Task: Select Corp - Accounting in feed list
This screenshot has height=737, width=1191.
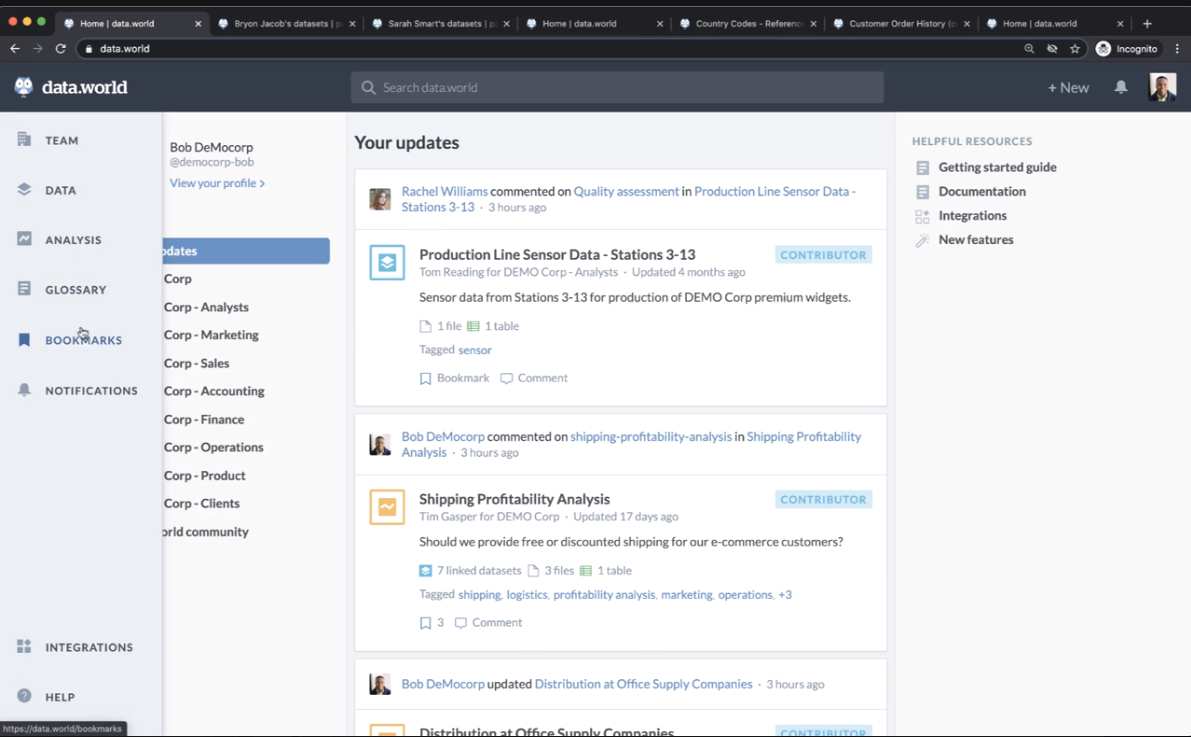Action: 214,391
